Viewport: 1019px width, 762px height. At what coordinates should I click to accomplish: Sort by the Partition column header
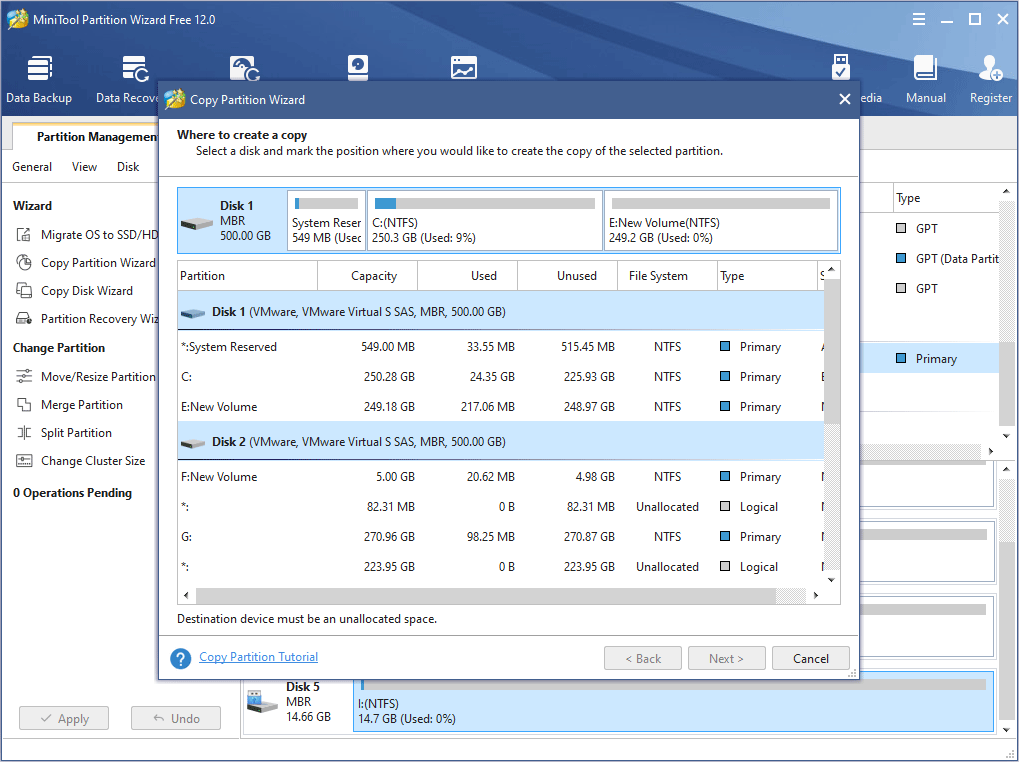248,276
